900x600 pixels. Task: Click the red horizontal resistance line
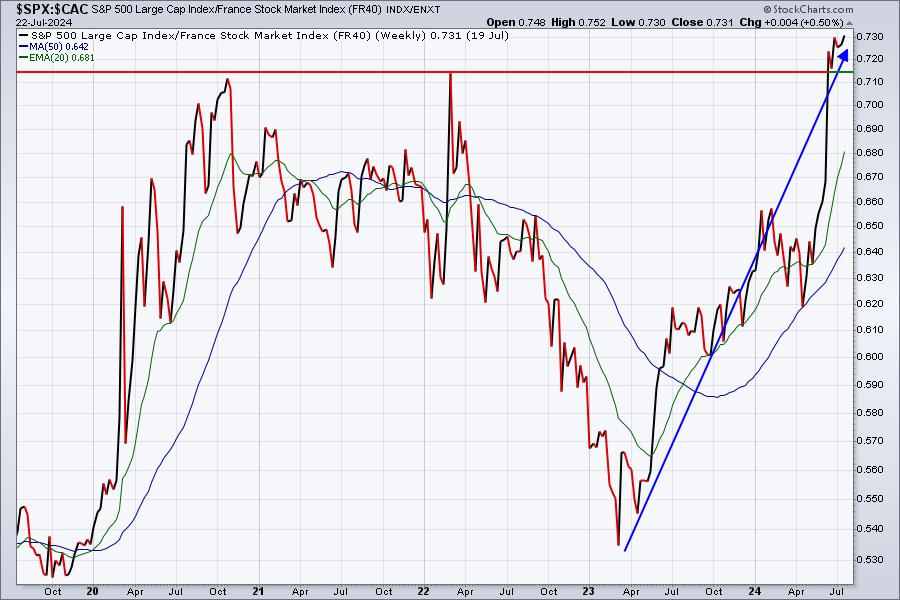point(435,72)
